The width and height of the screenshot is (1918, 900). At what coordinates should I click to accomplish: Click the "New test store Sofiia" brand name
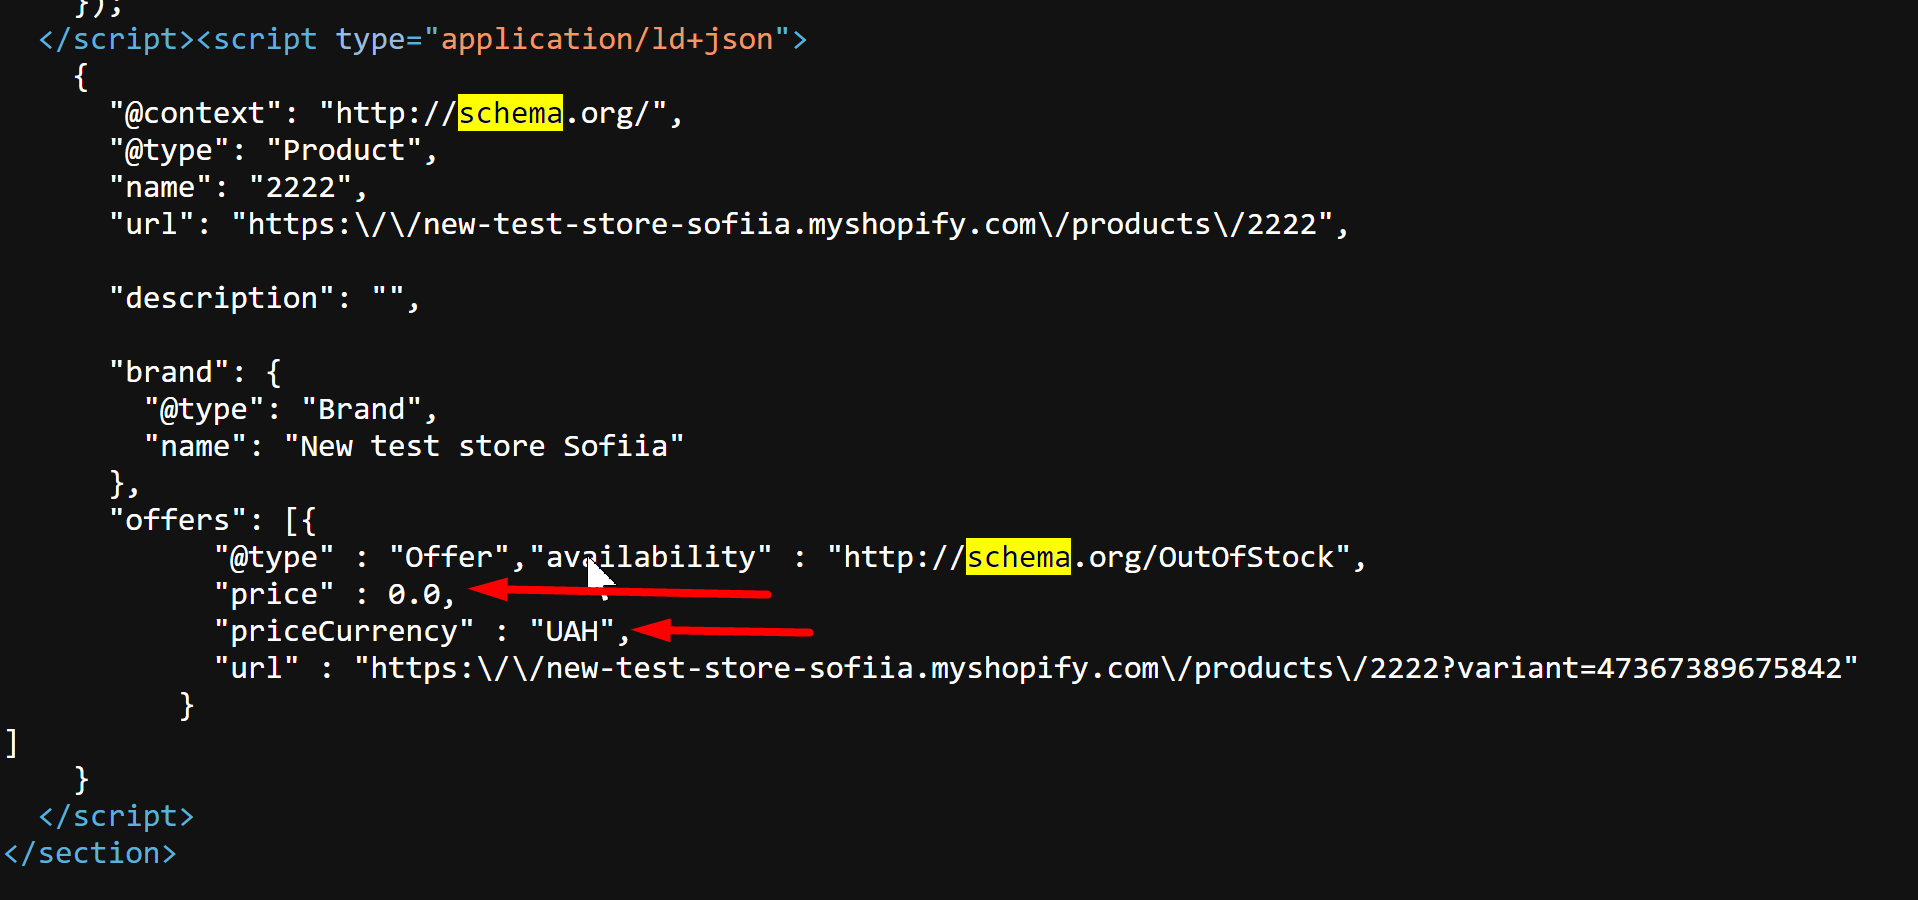pyautogui.click(x=484, y=446)
